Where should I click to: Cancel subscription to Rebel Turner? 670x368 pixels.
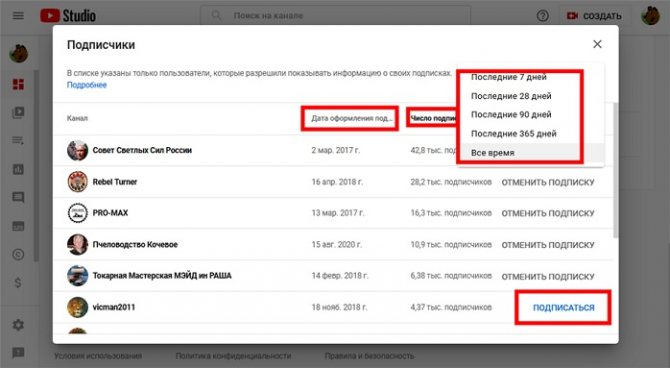548,182
